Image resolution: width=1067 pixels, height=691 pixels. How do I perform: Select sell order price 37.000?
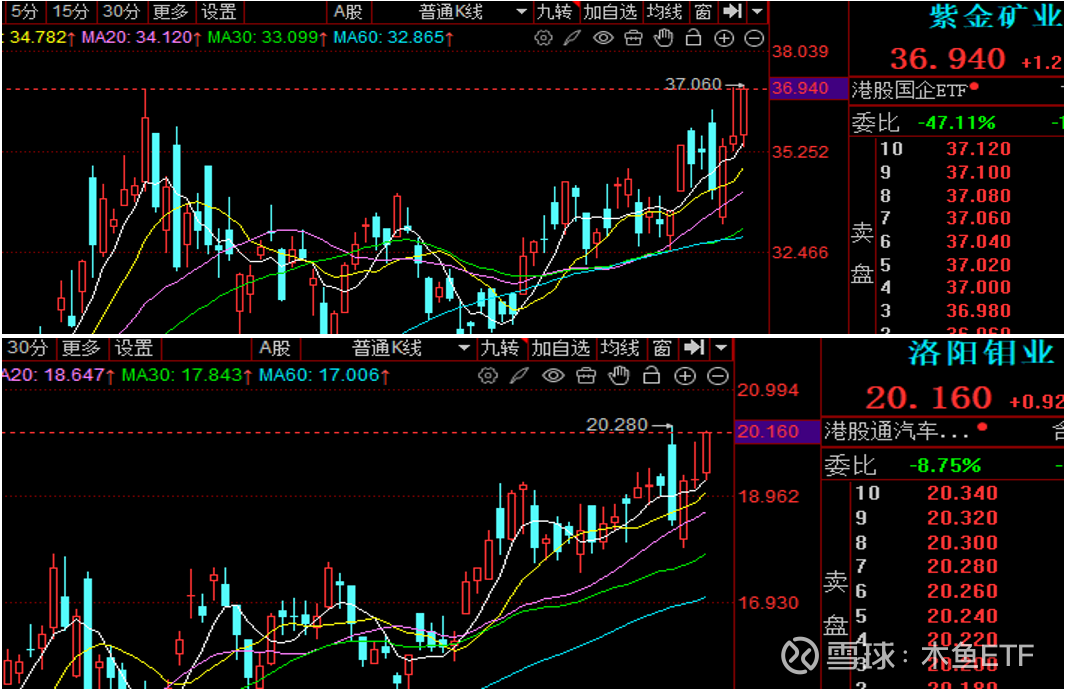(x=978, y=287)
